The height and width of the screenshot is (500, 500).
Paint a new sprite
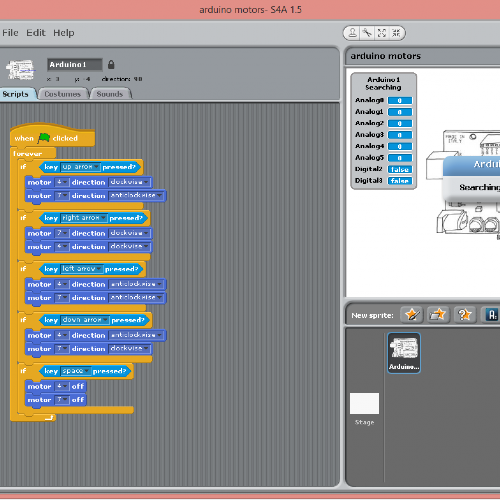click(412, 314)
